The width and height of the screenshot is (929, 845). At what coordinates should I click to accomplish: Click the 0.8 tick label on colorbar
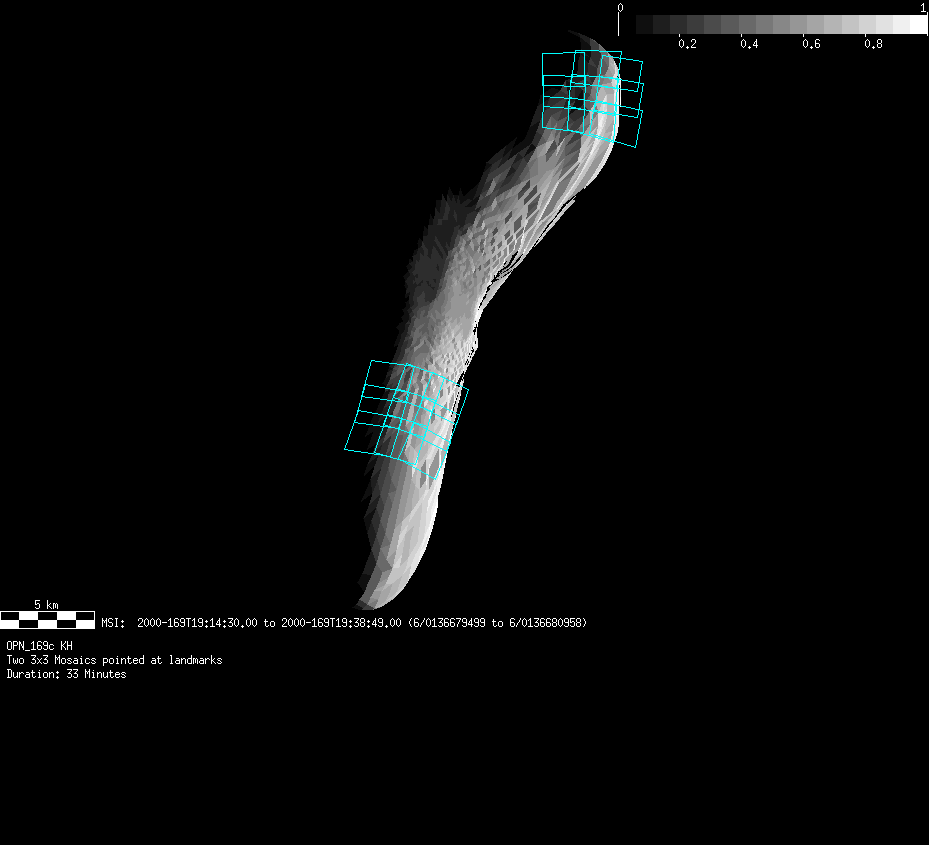tap(873, 44)
